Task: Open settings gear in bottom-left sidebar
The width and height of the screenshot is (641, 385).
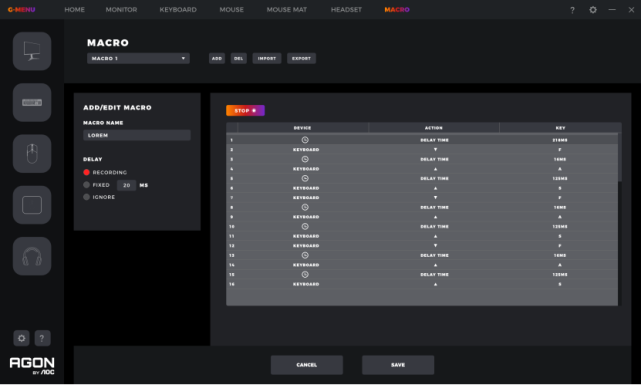Action: point(21,338)
